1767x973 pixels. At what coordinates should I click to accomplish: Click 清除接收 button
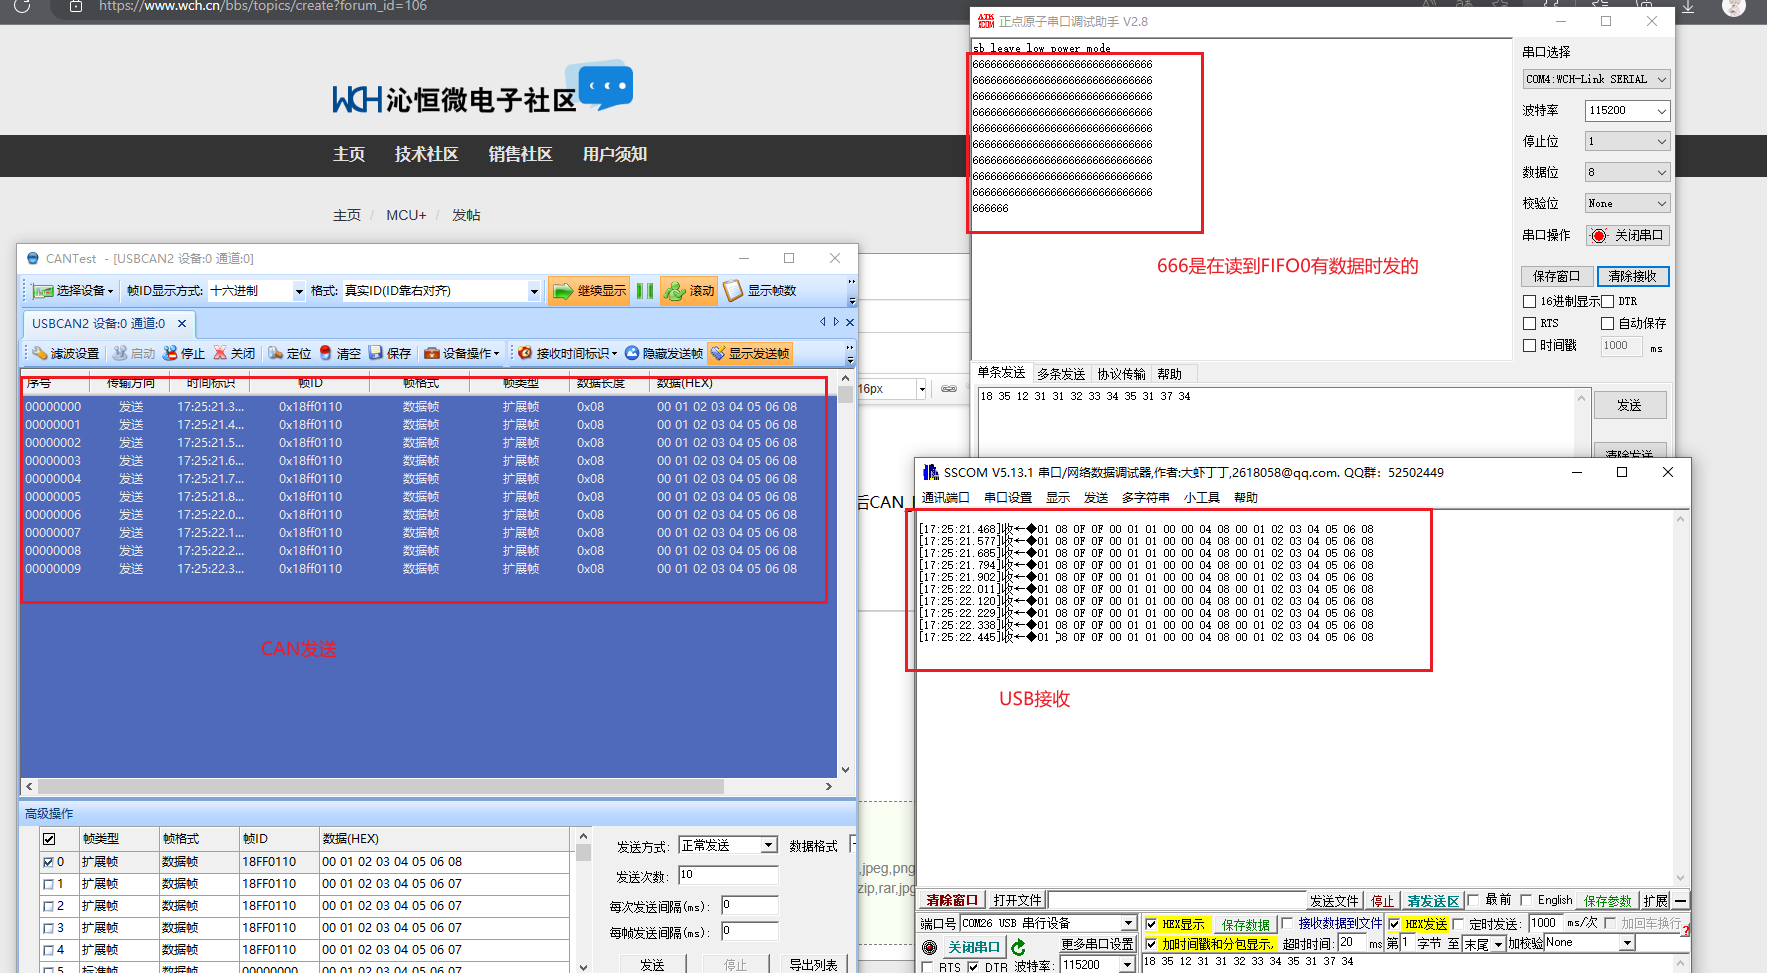(1632, 277)
